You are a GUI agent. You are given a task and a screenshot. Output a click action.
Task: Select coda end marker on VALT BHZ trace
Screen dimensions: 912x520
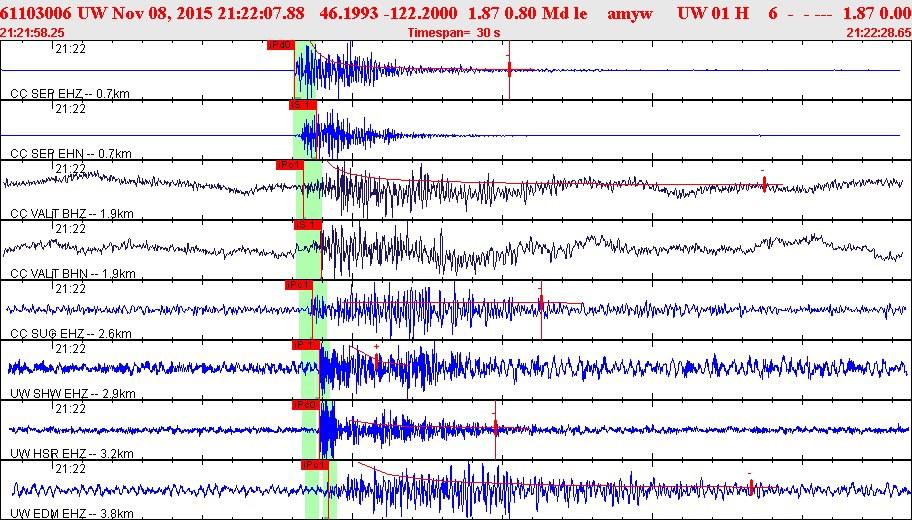tap(764, 184)
